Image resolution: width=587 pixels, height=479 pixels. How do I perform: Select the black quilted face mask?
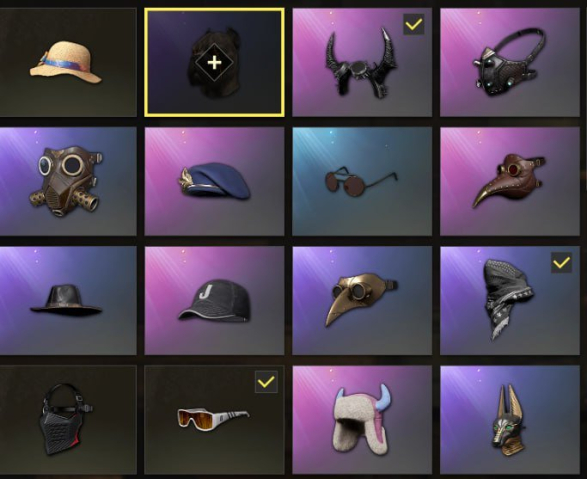[66, 420]
